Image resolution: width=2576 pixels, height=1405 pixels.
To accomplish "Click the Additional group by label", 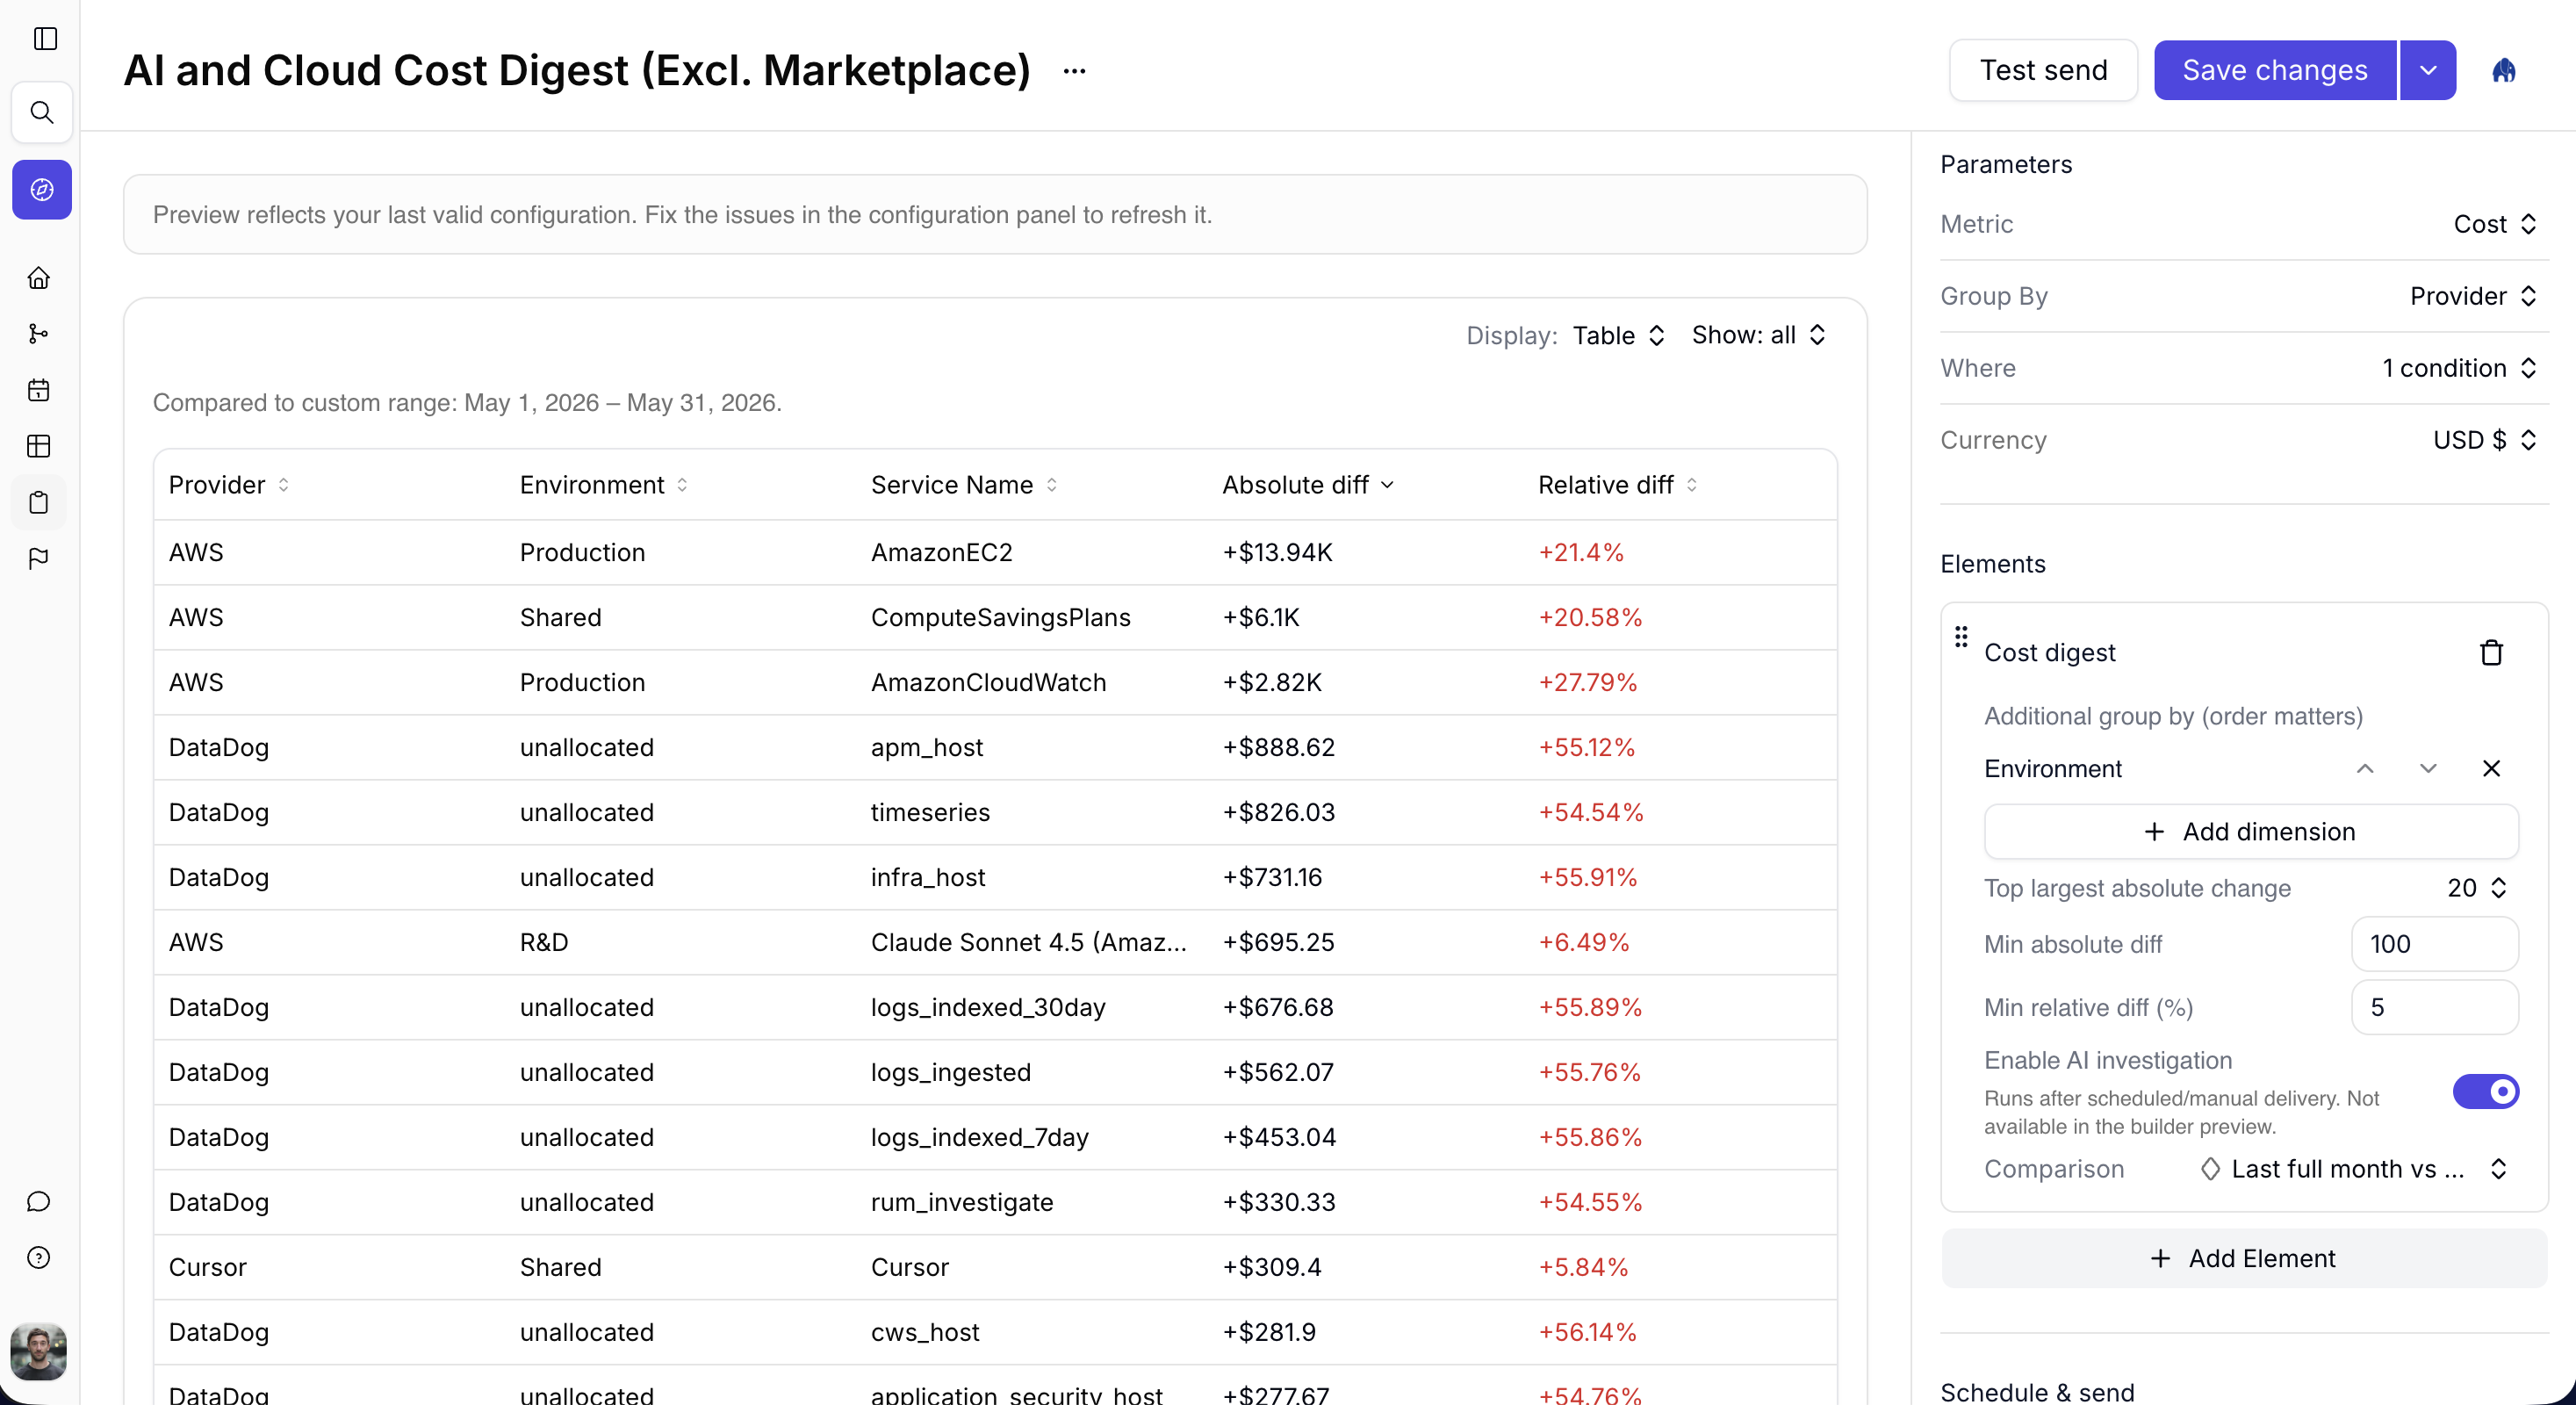I will click(x=2173, y=716).
